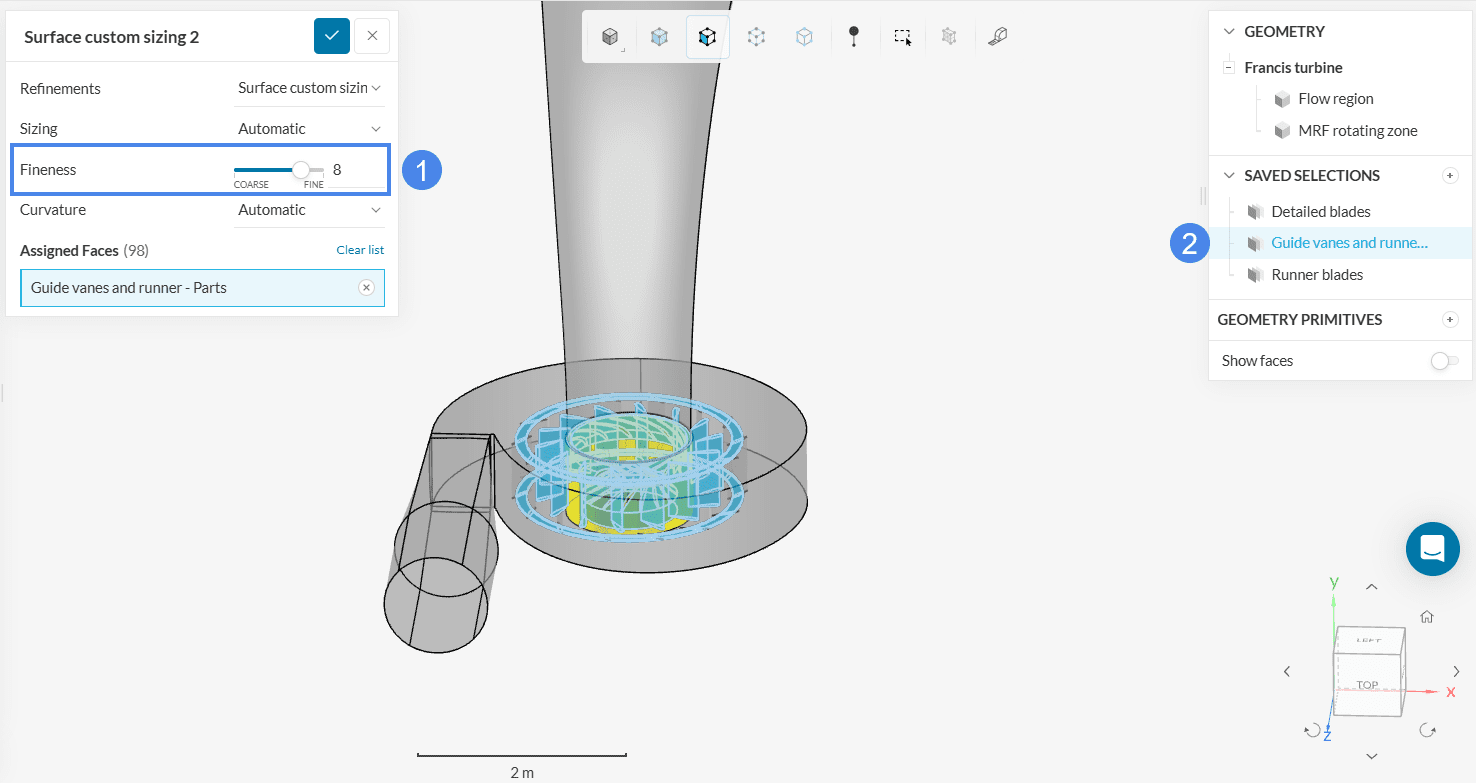Select the MRF rotating zone item
The height and width of the screenshot is (783, 1476).
point(1357,131)
